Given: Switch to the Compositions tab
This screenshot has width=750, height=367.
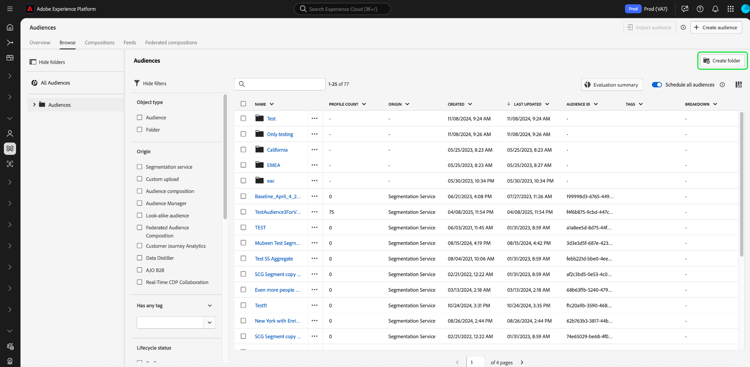Looking at the screenshot, I should tap(99, 43).
